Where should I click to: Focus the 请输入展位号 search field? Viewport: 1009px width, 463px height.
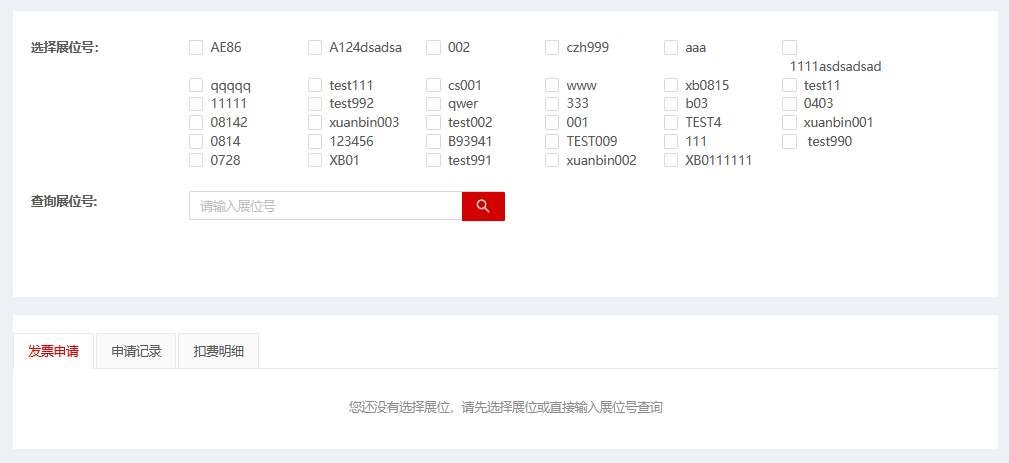coord(326,206)
